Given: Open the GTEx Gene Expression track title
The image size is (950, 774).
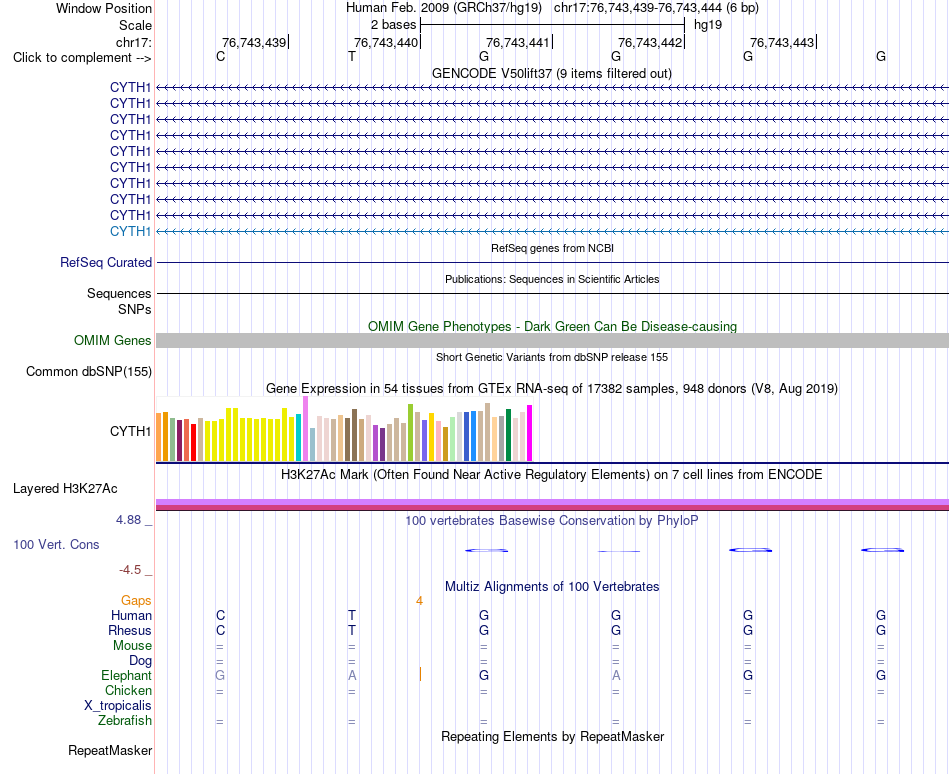Looking at the screenshot, I should (x=551, y=389).
